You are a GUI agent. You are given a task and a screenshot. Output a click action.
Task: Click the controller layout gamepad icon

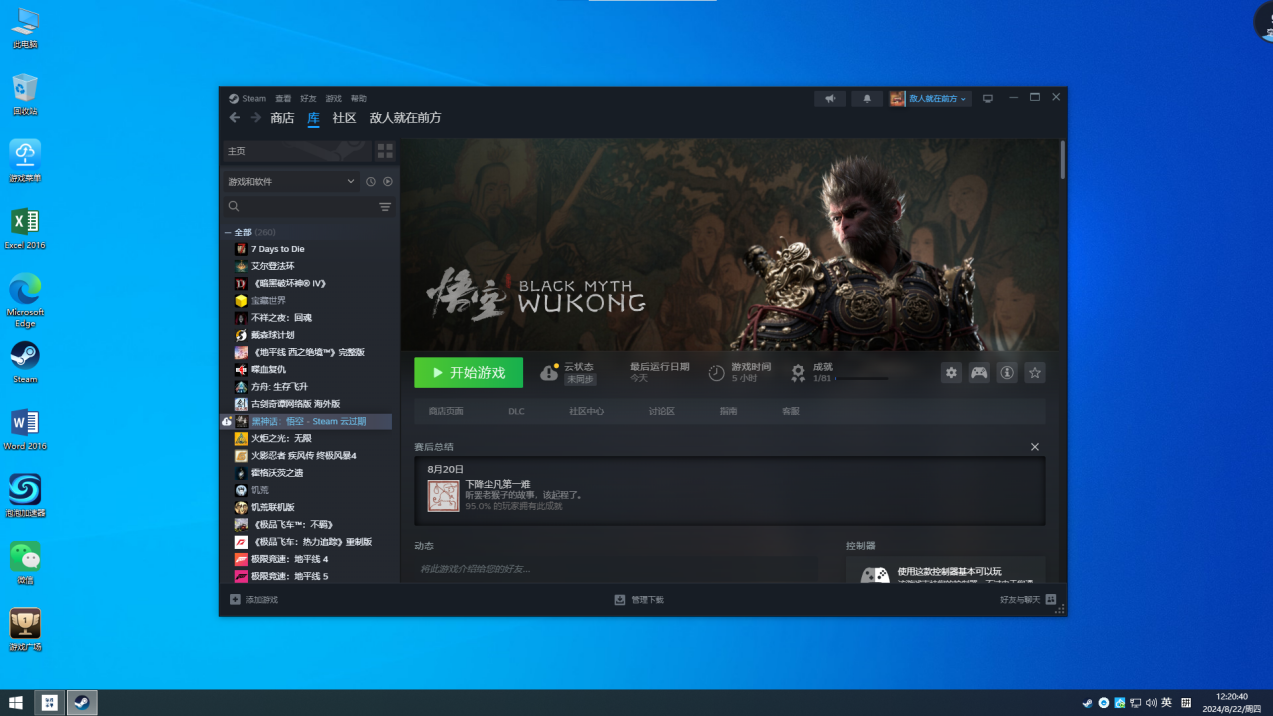(979, 373)
